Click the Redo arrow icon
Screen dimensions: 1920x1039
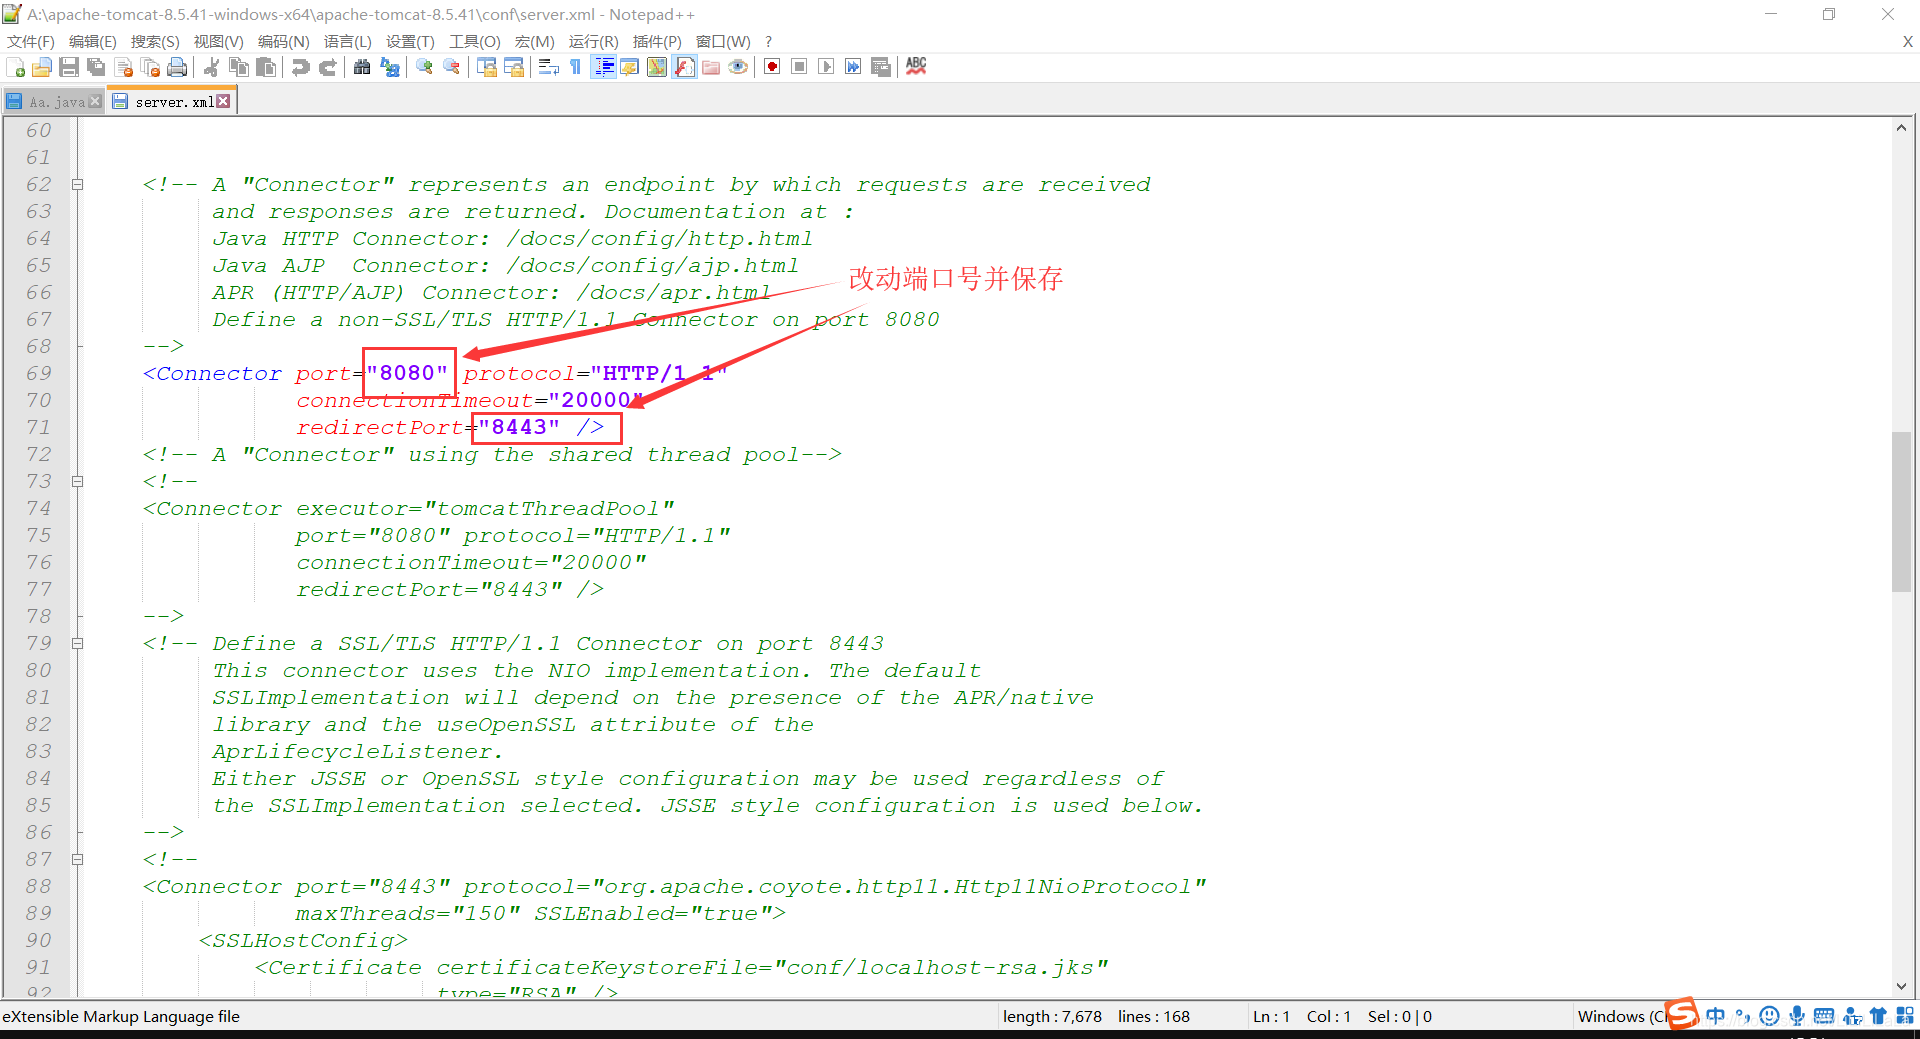327,67
